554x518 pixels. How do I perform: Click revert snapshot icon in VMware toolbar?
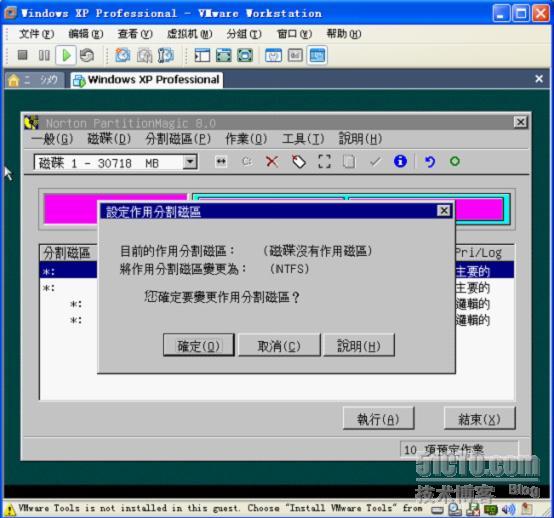point(145,55)
